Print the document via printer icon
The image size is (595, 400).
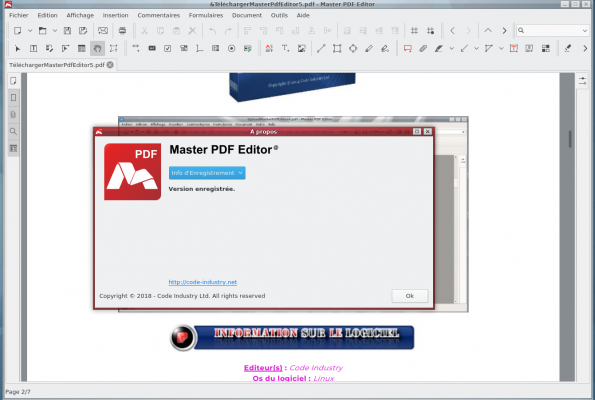pos(122,31)
